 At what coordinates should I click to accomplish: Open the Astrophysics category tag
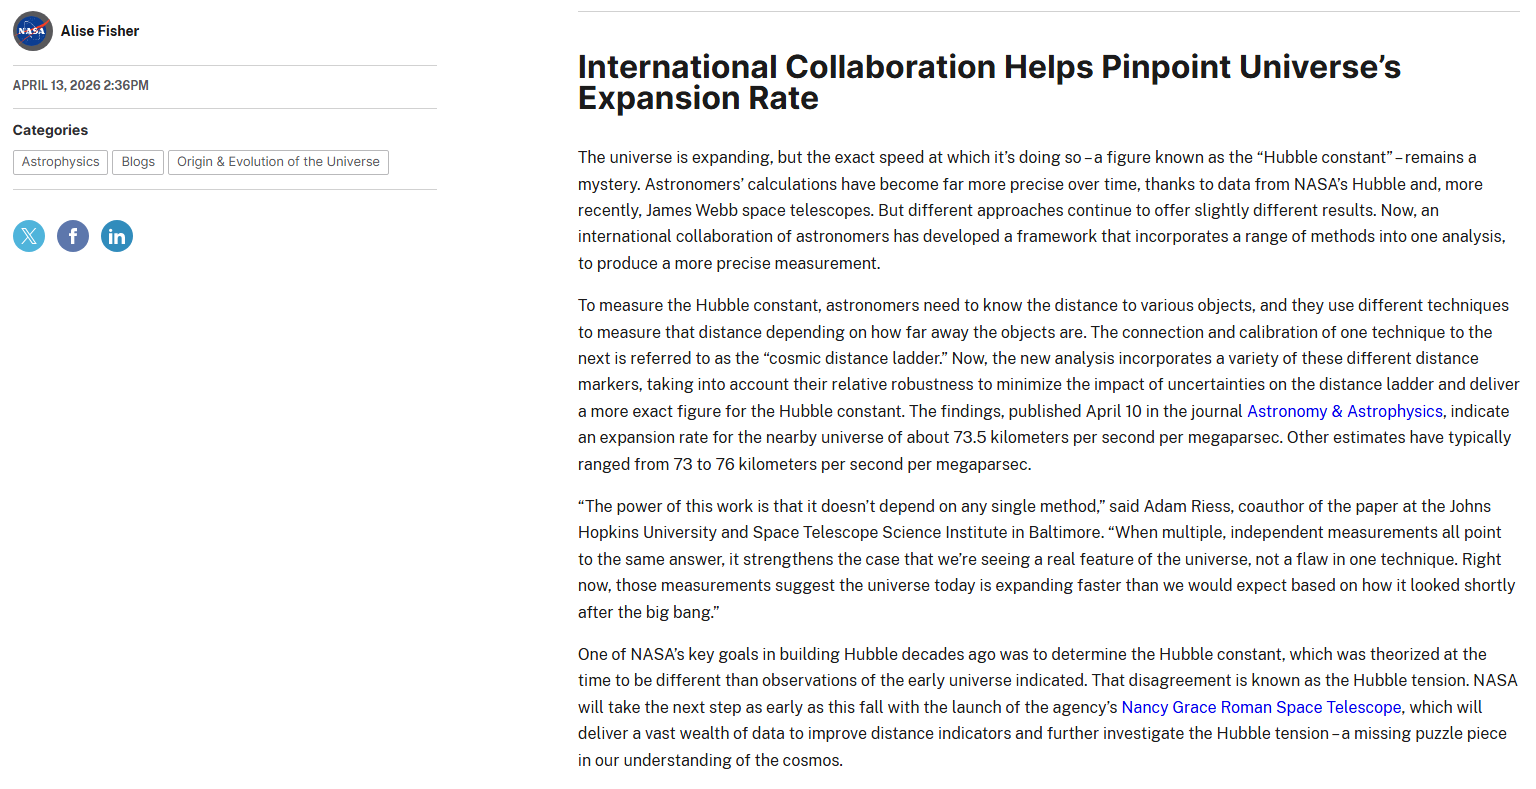click(x=60, y=162)
